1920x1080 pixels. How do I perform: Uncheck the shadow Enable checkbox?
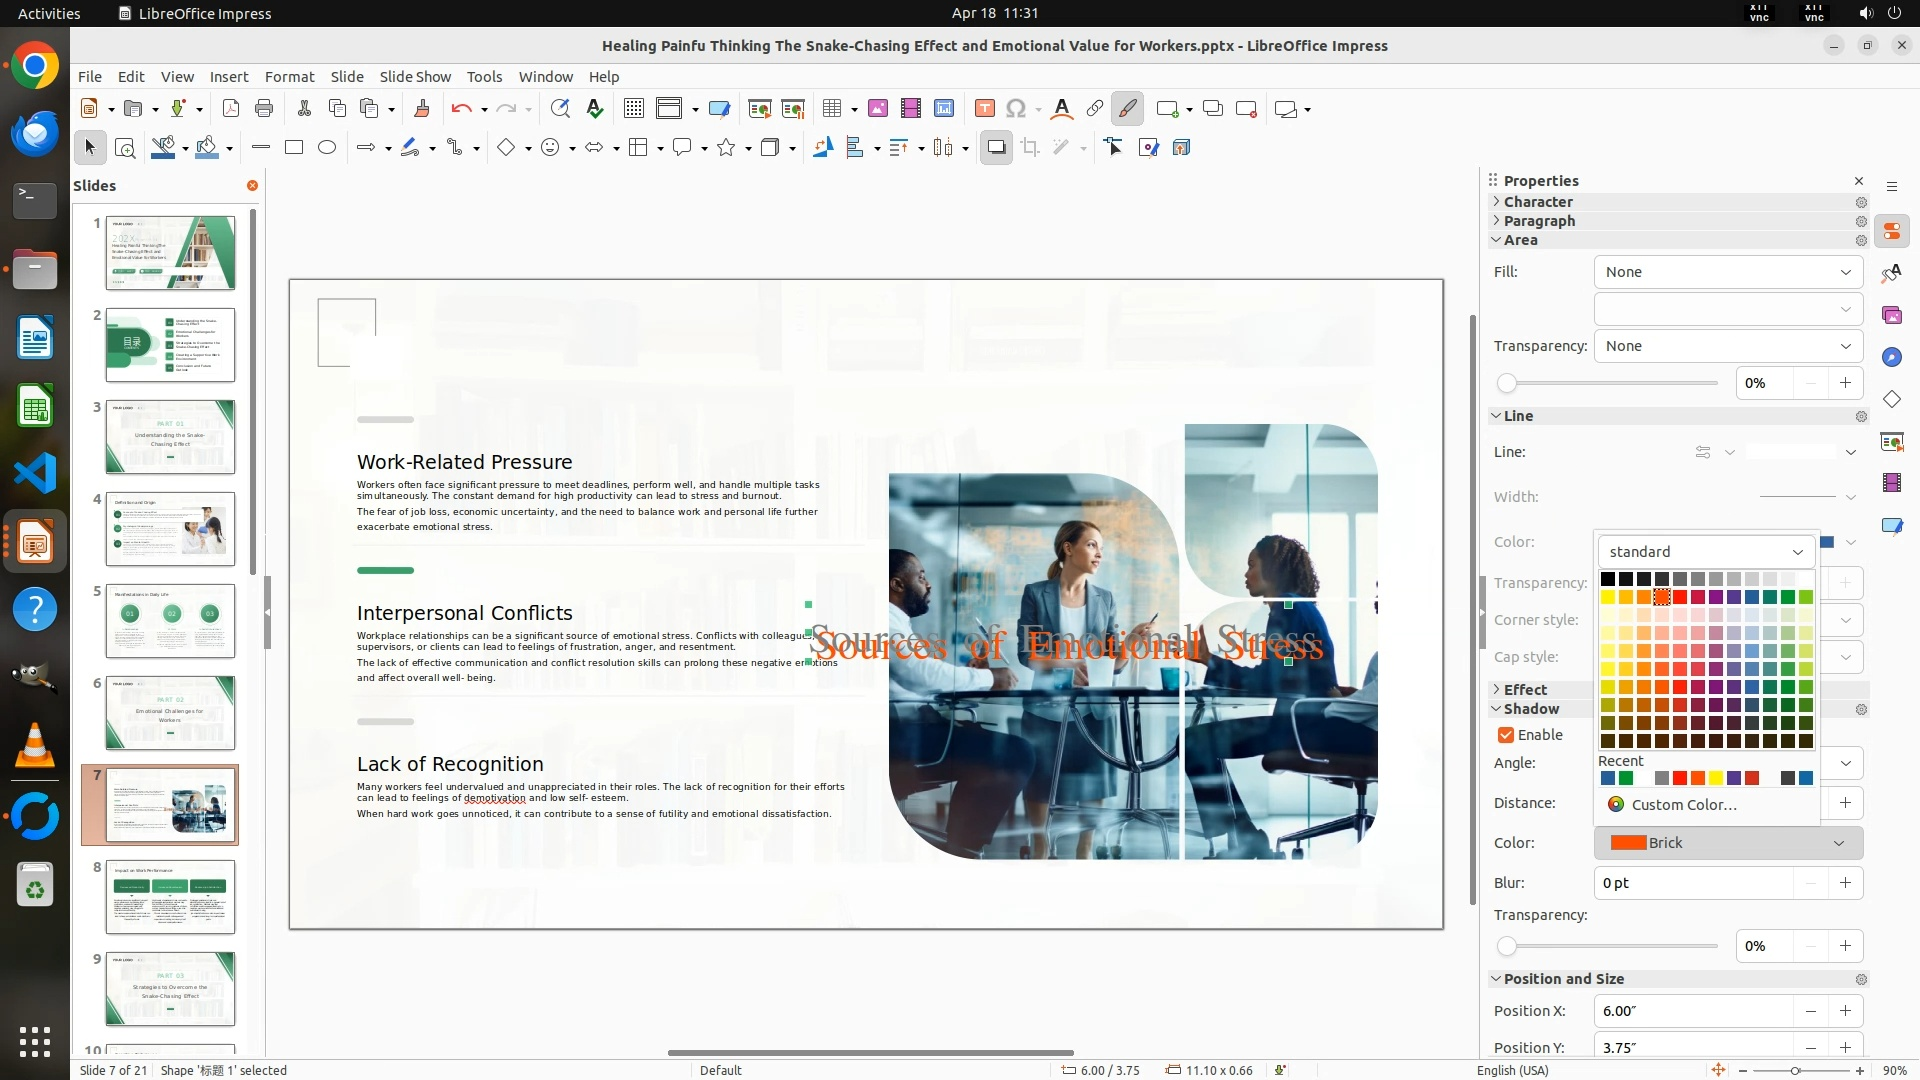pyautogui.click(x=1506, y=735)
